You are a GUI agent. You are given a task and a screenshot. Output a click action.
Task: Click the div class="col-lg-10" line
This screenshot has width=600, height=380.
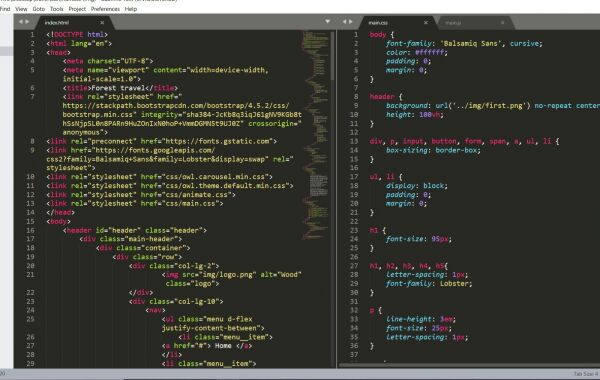click(x=176, y=302)
